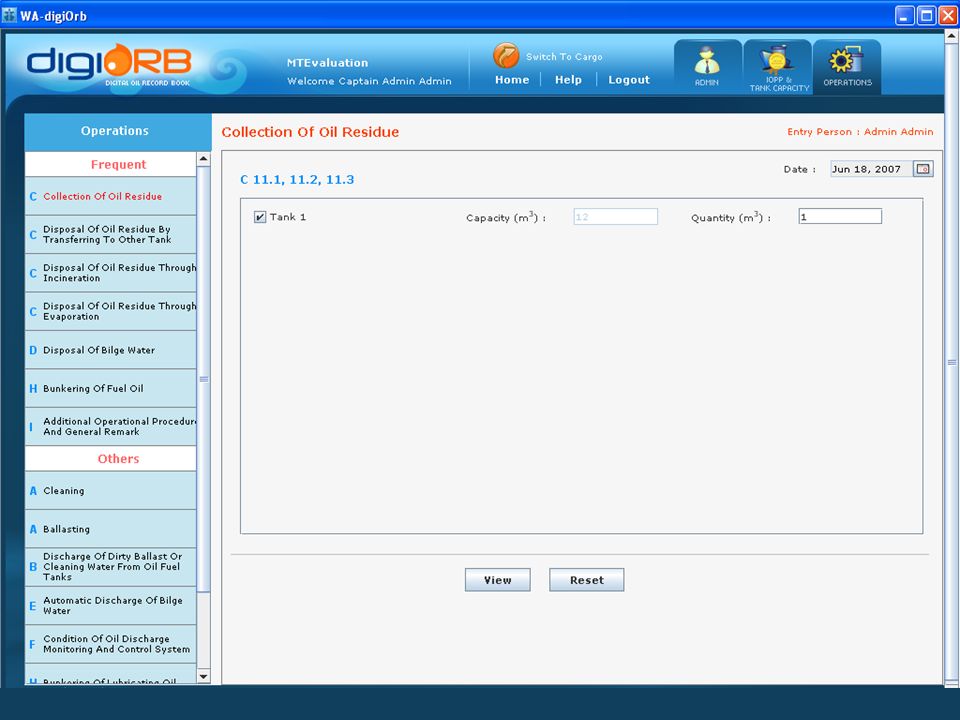Click the Date field showing Jun 18, 2007

(871, 169)
